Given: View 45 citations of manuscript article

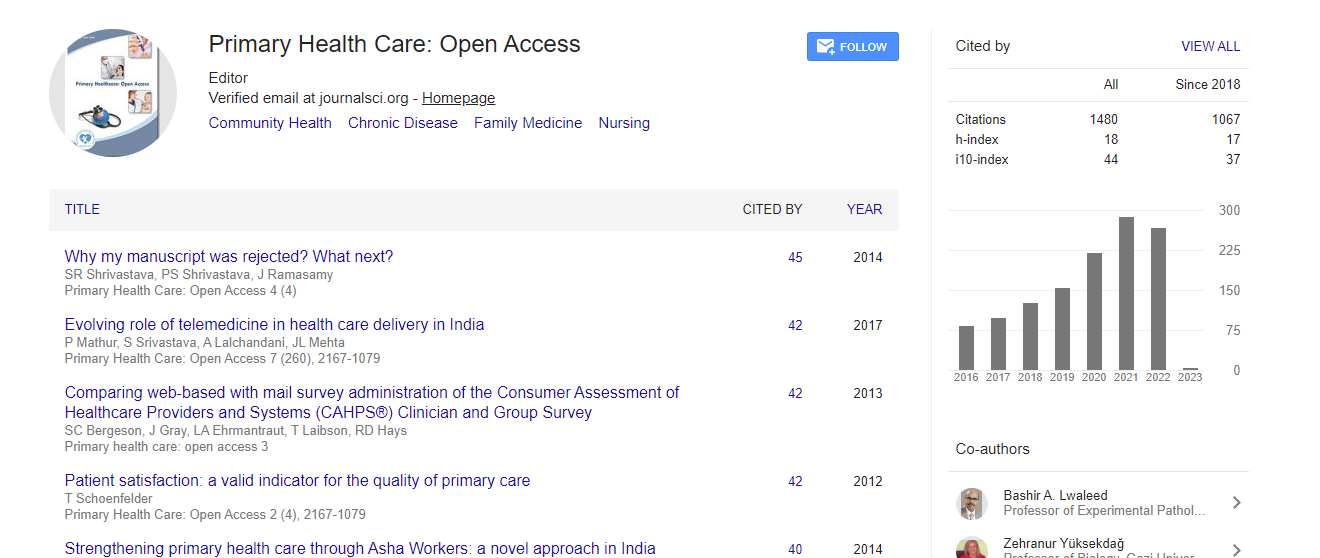Looking at the screenshot, I should coord(795,257).
